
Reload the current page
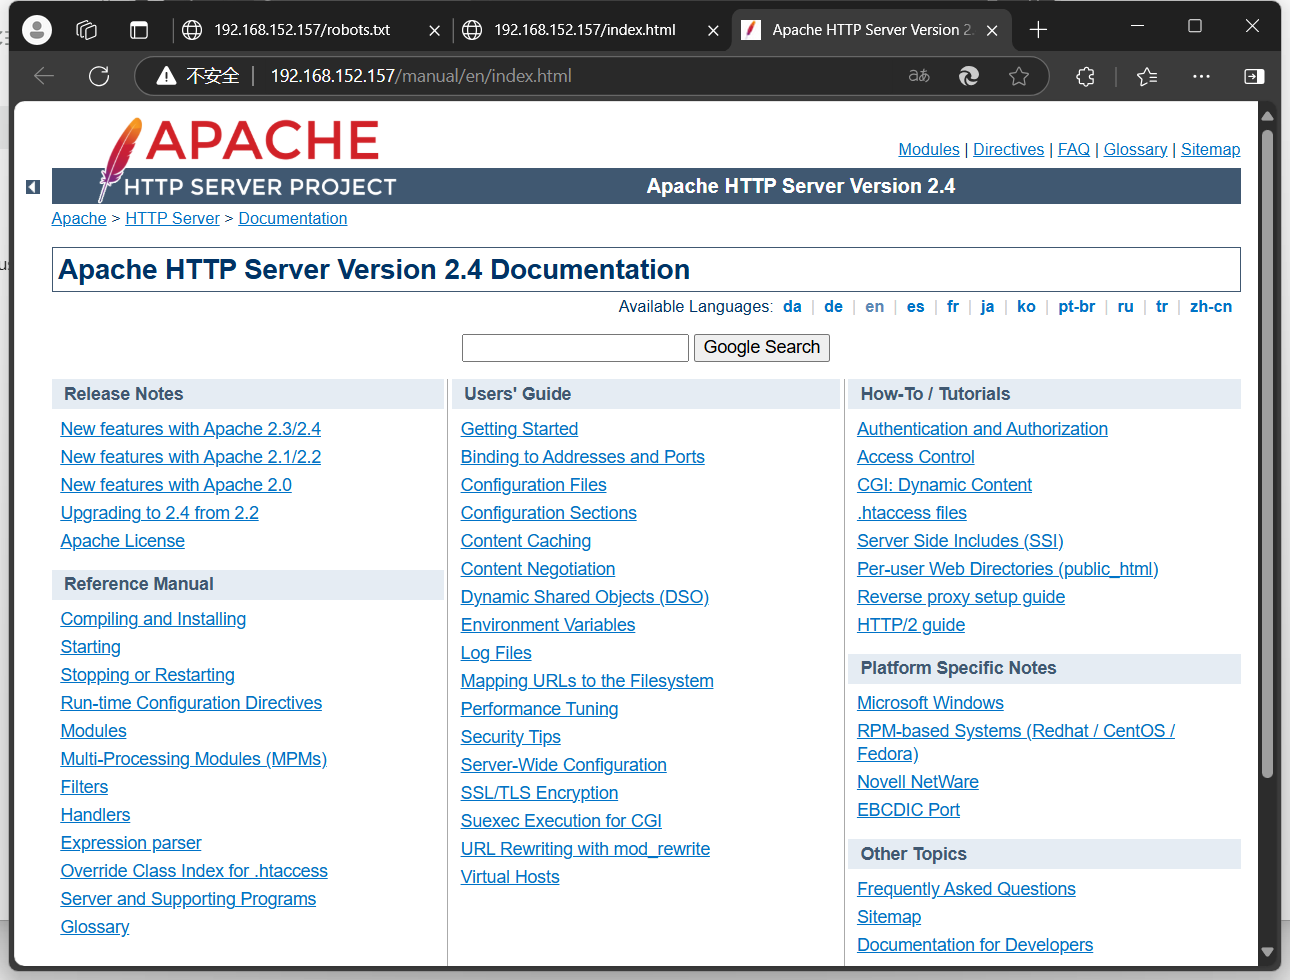click(99, 76)
